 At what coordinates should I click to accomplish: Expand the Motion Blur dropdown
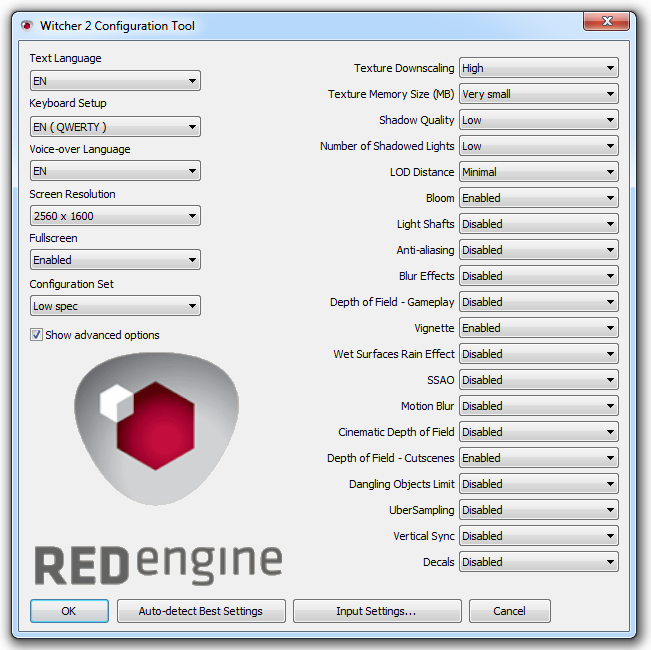coord(538,406)
